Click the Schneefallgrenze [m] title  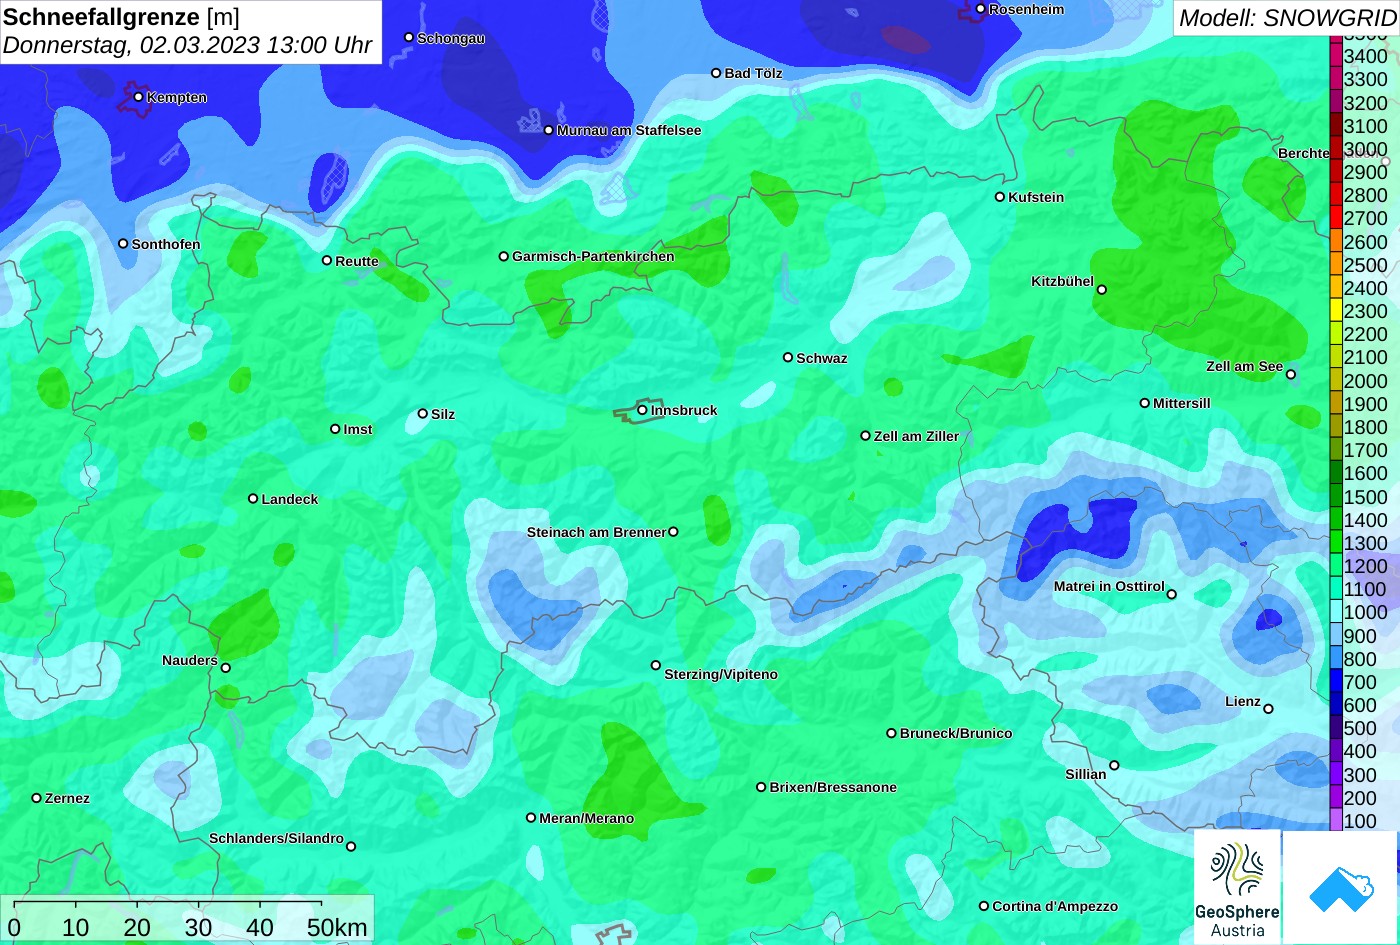122,17
